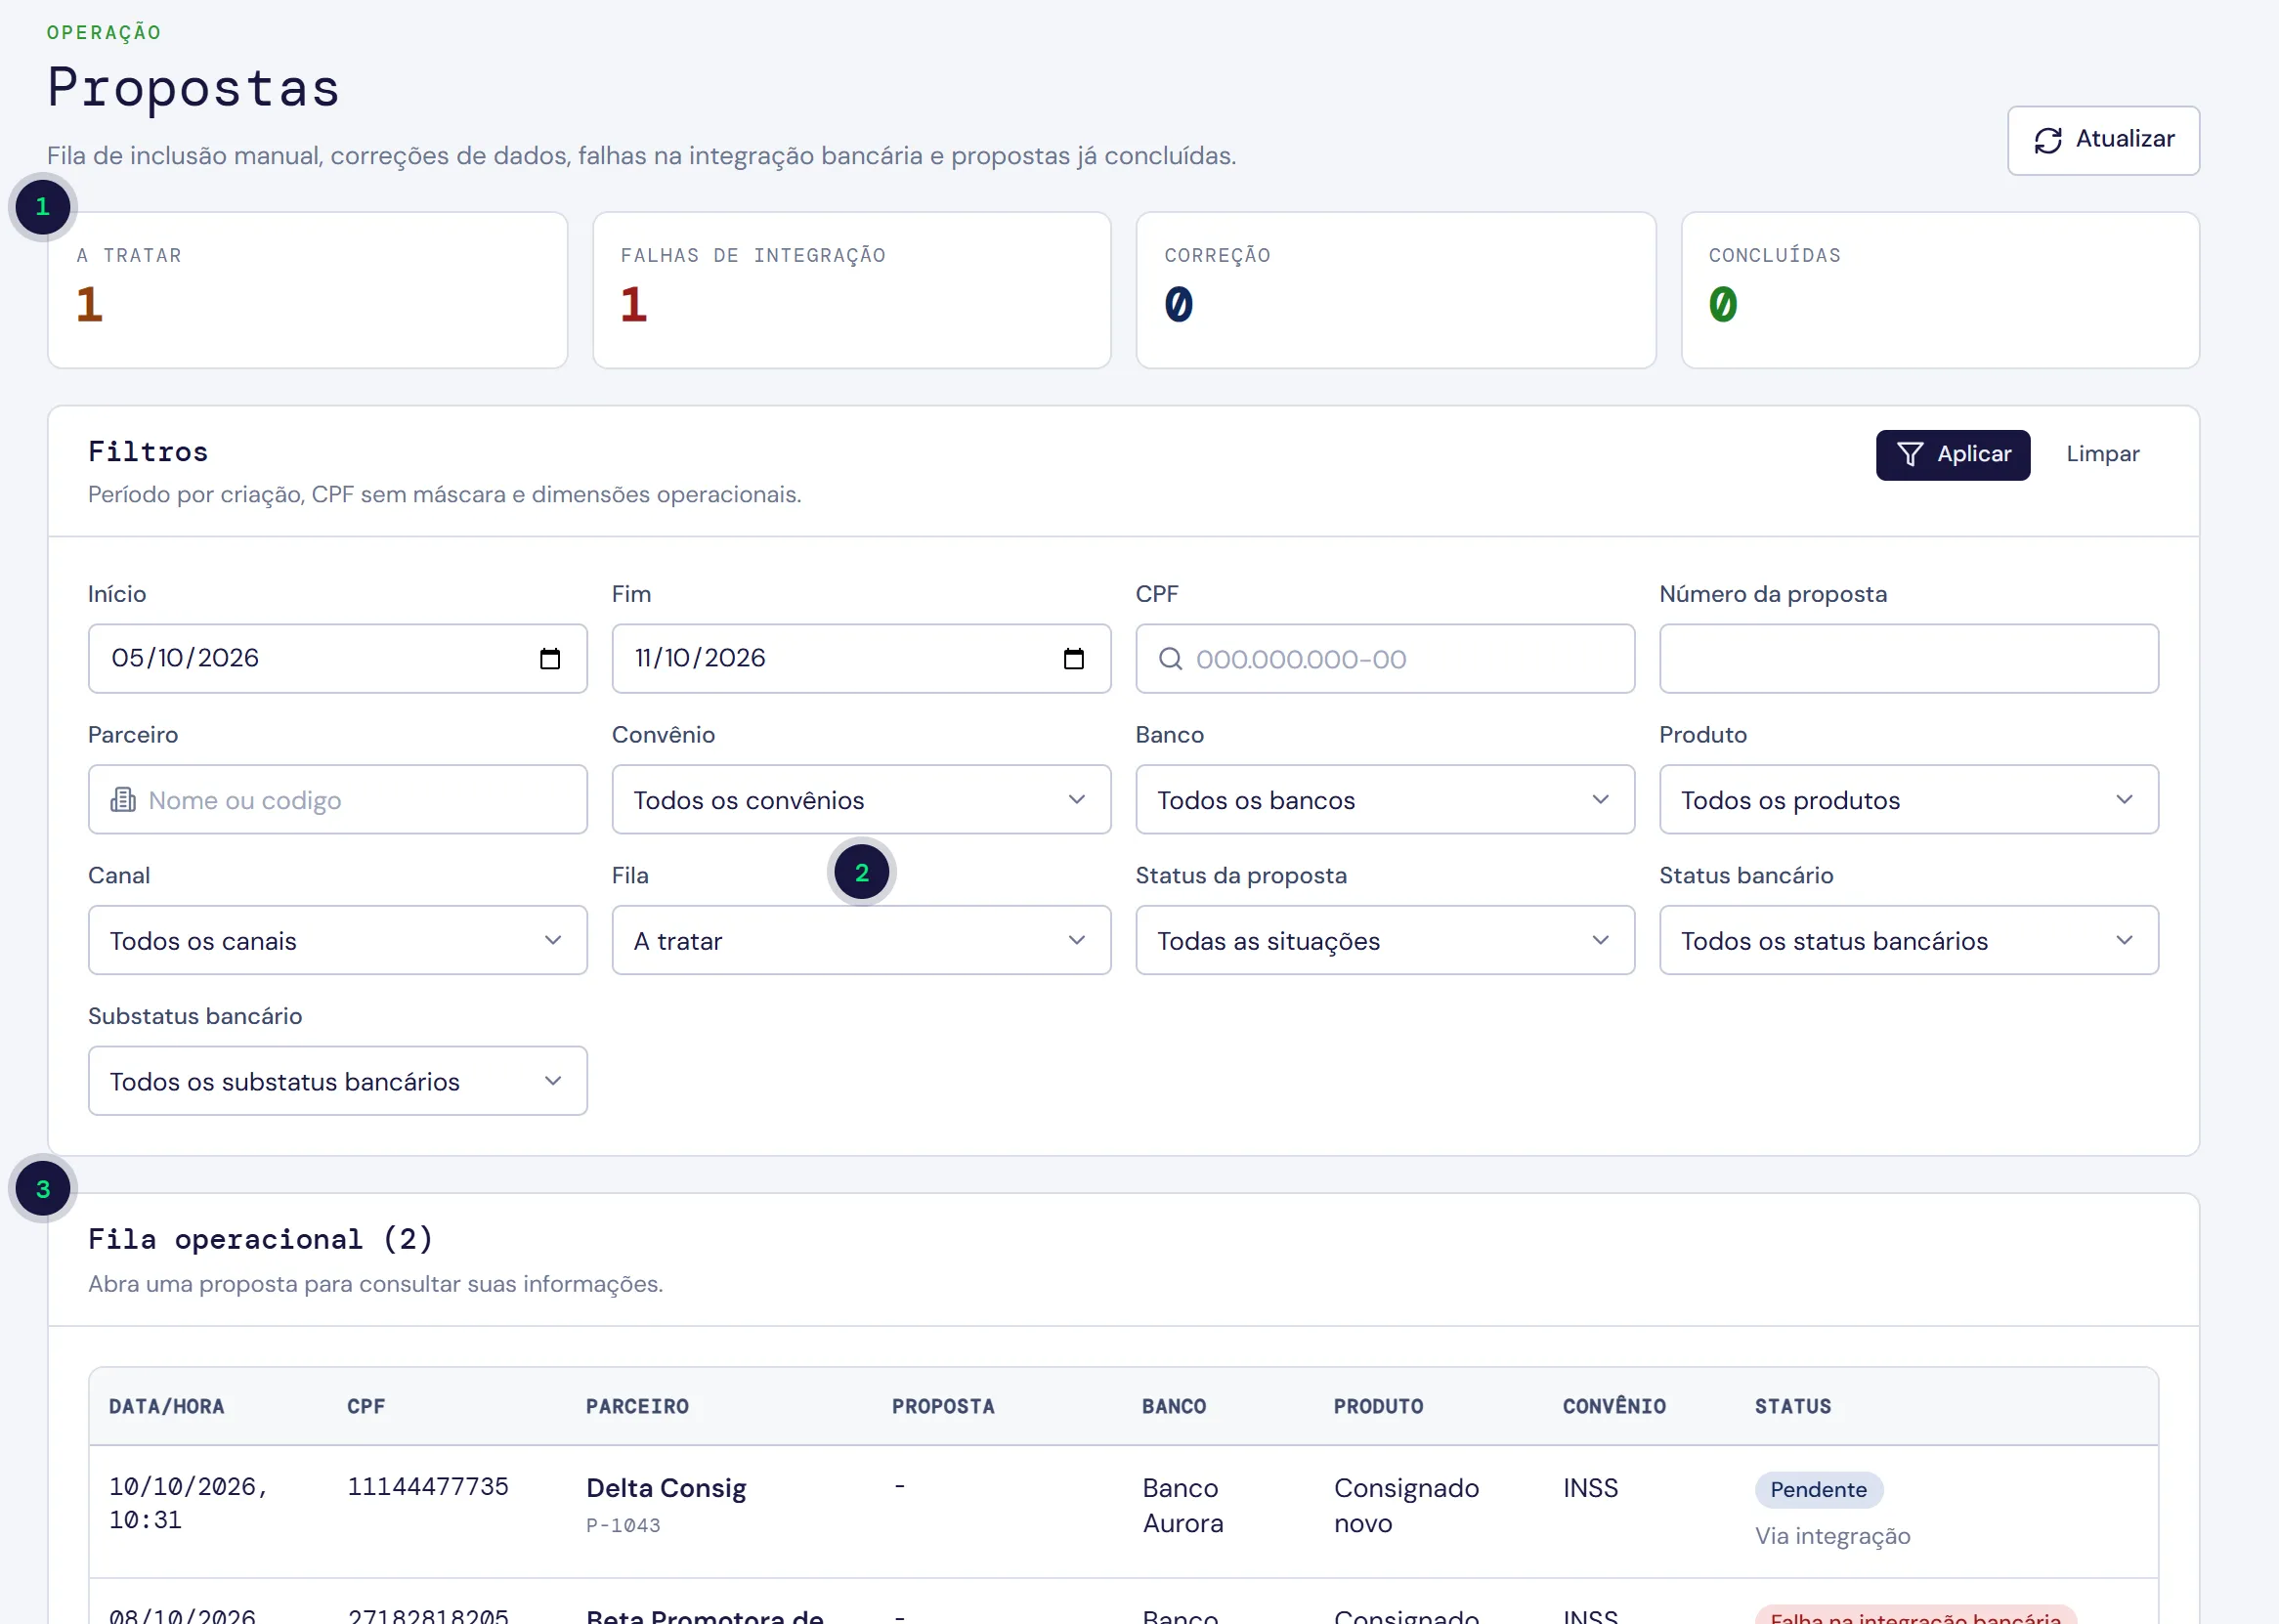Click the date 10/10/2026, 10:31 cell
This screenshot has width=2279, height=1624.
coord(188,1504)
